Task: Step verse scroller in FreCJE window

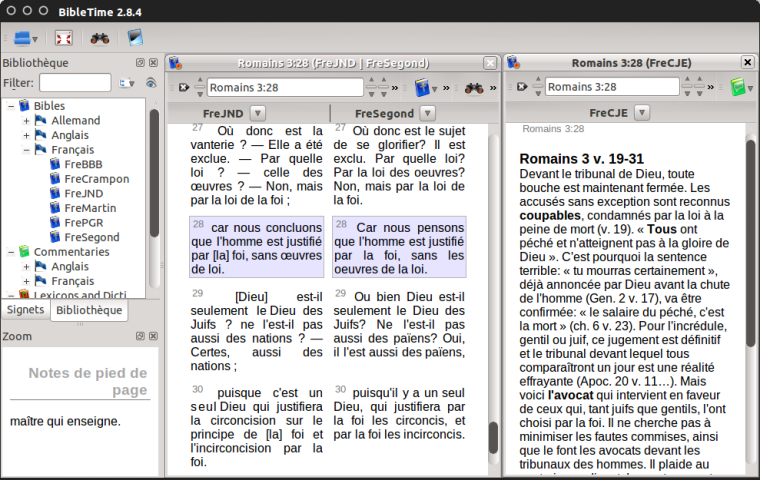Action: tap(699, 87)
